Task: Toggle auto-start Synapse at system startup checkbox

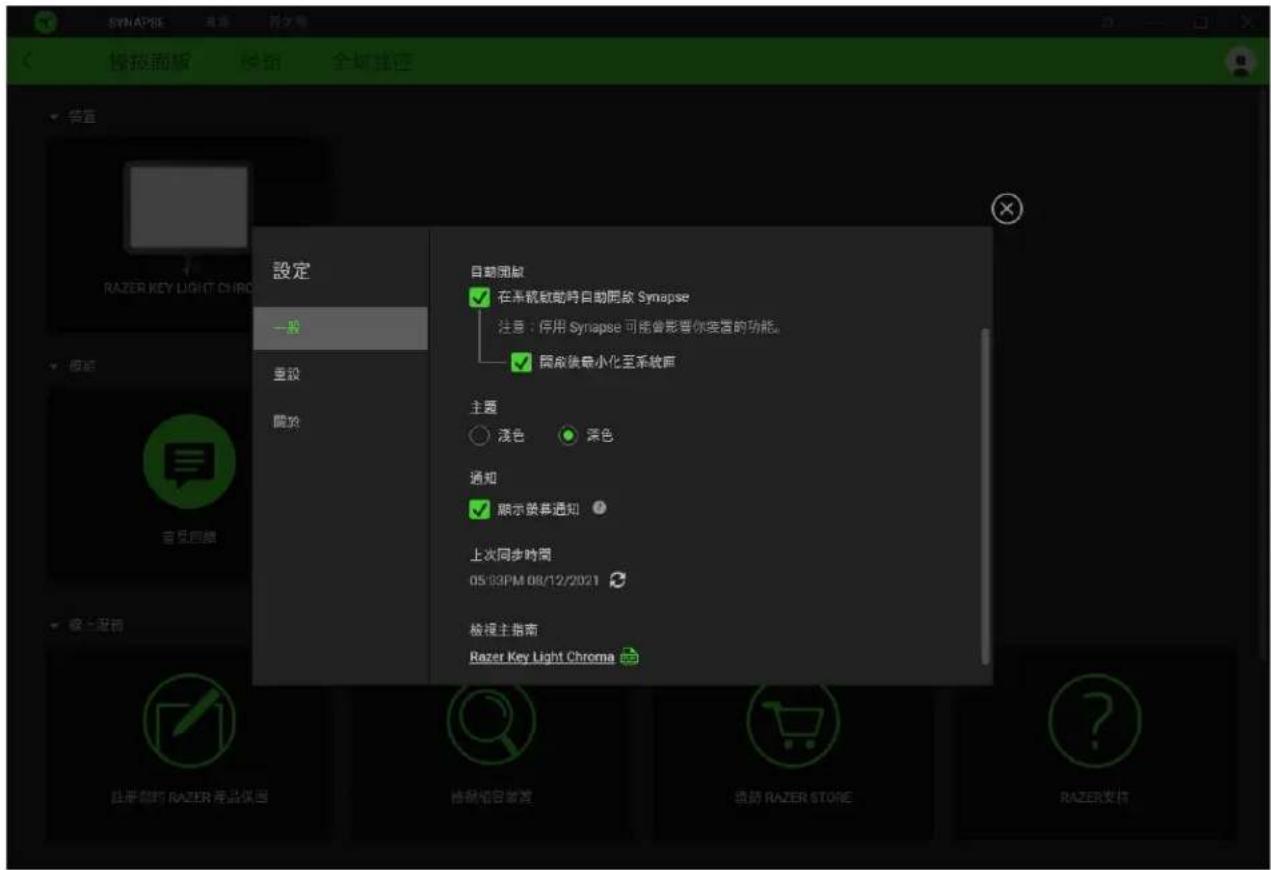Action: (x=478, y=297)
